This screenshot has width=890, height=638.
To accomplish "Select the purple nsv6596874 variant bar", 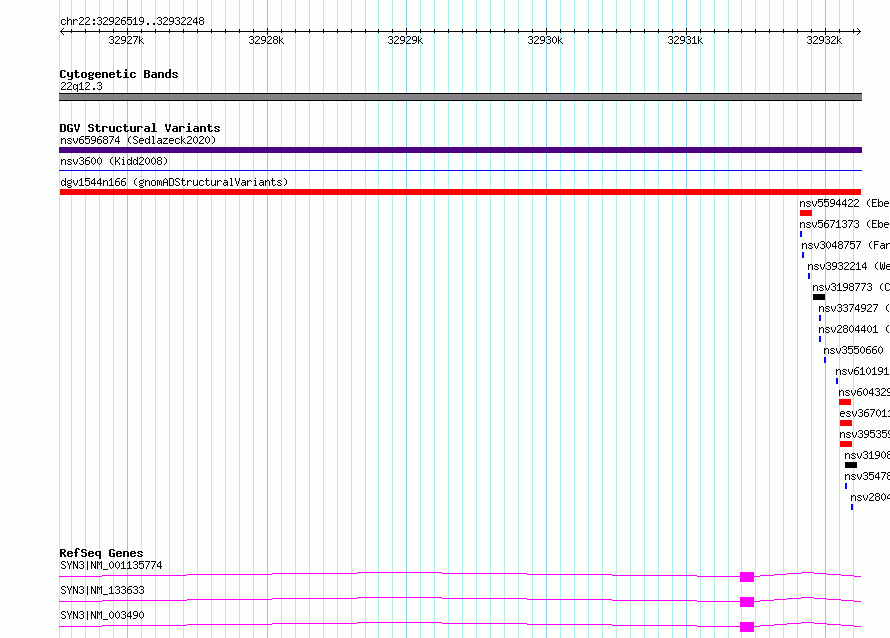I will click(x=460, y=150).
